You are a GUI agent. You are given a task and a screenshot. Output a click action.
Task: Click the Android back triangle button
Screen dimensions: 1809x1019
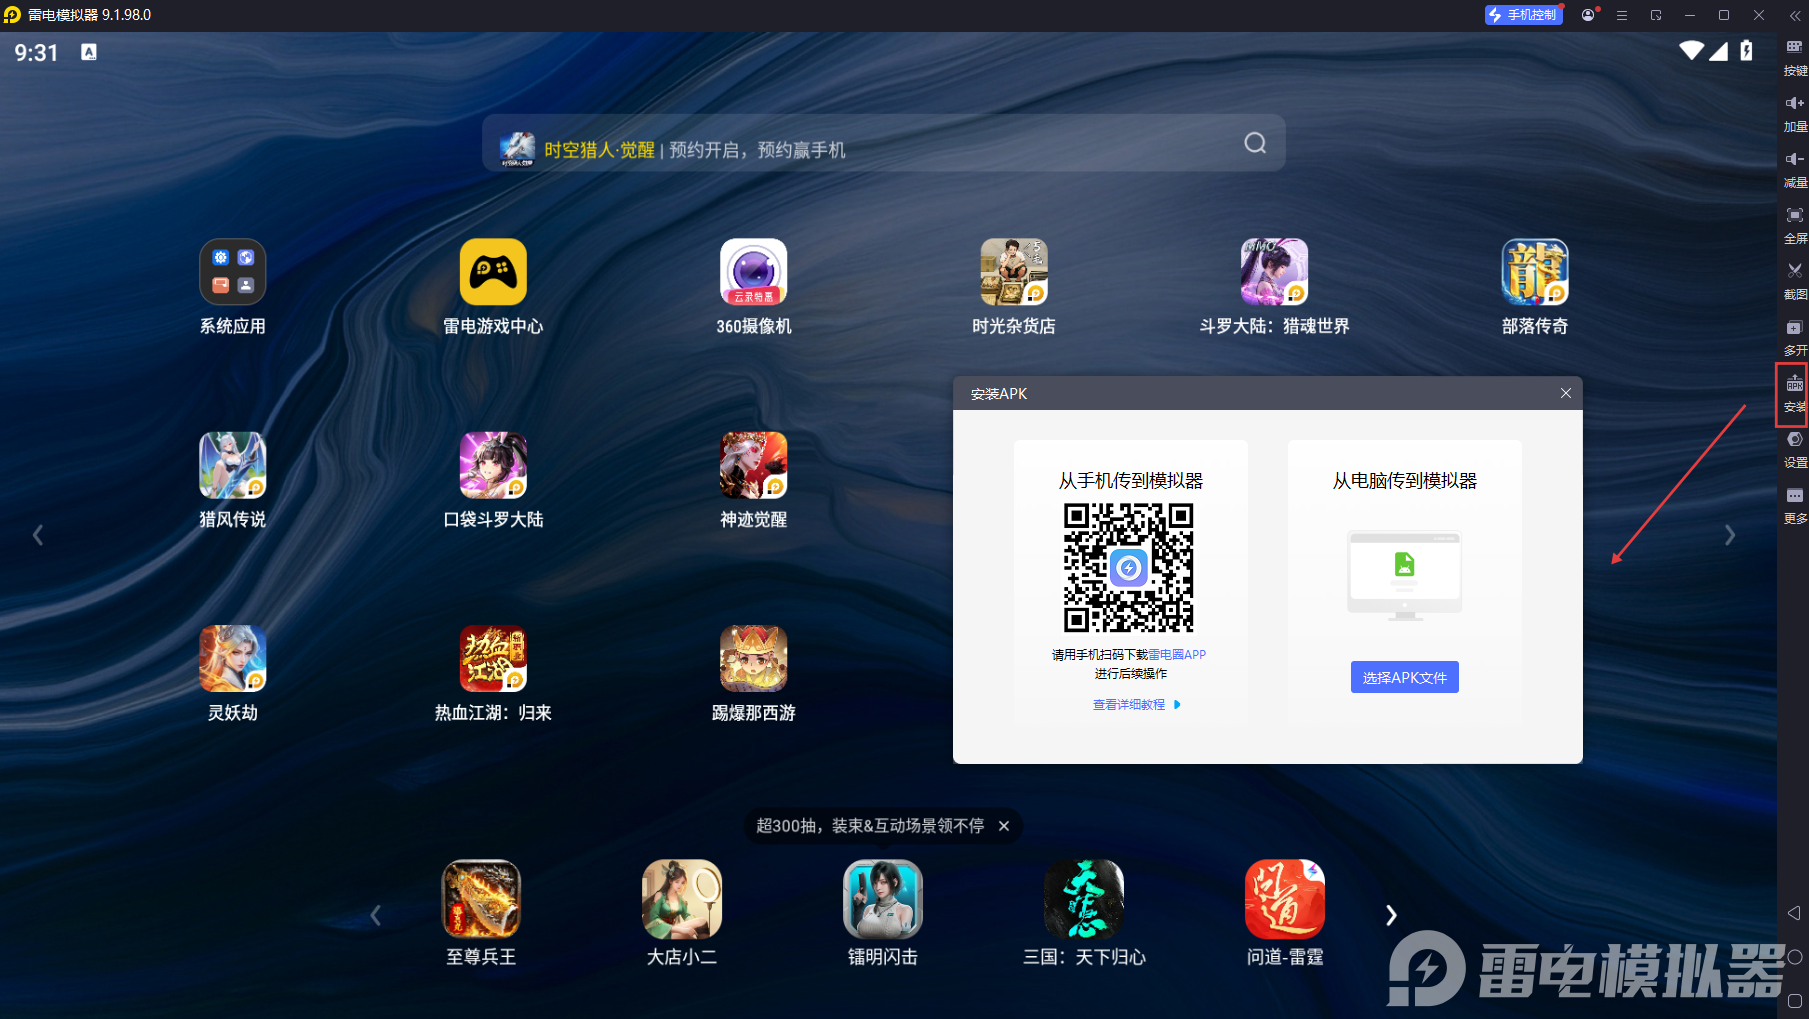click(x=1794, y=913)
